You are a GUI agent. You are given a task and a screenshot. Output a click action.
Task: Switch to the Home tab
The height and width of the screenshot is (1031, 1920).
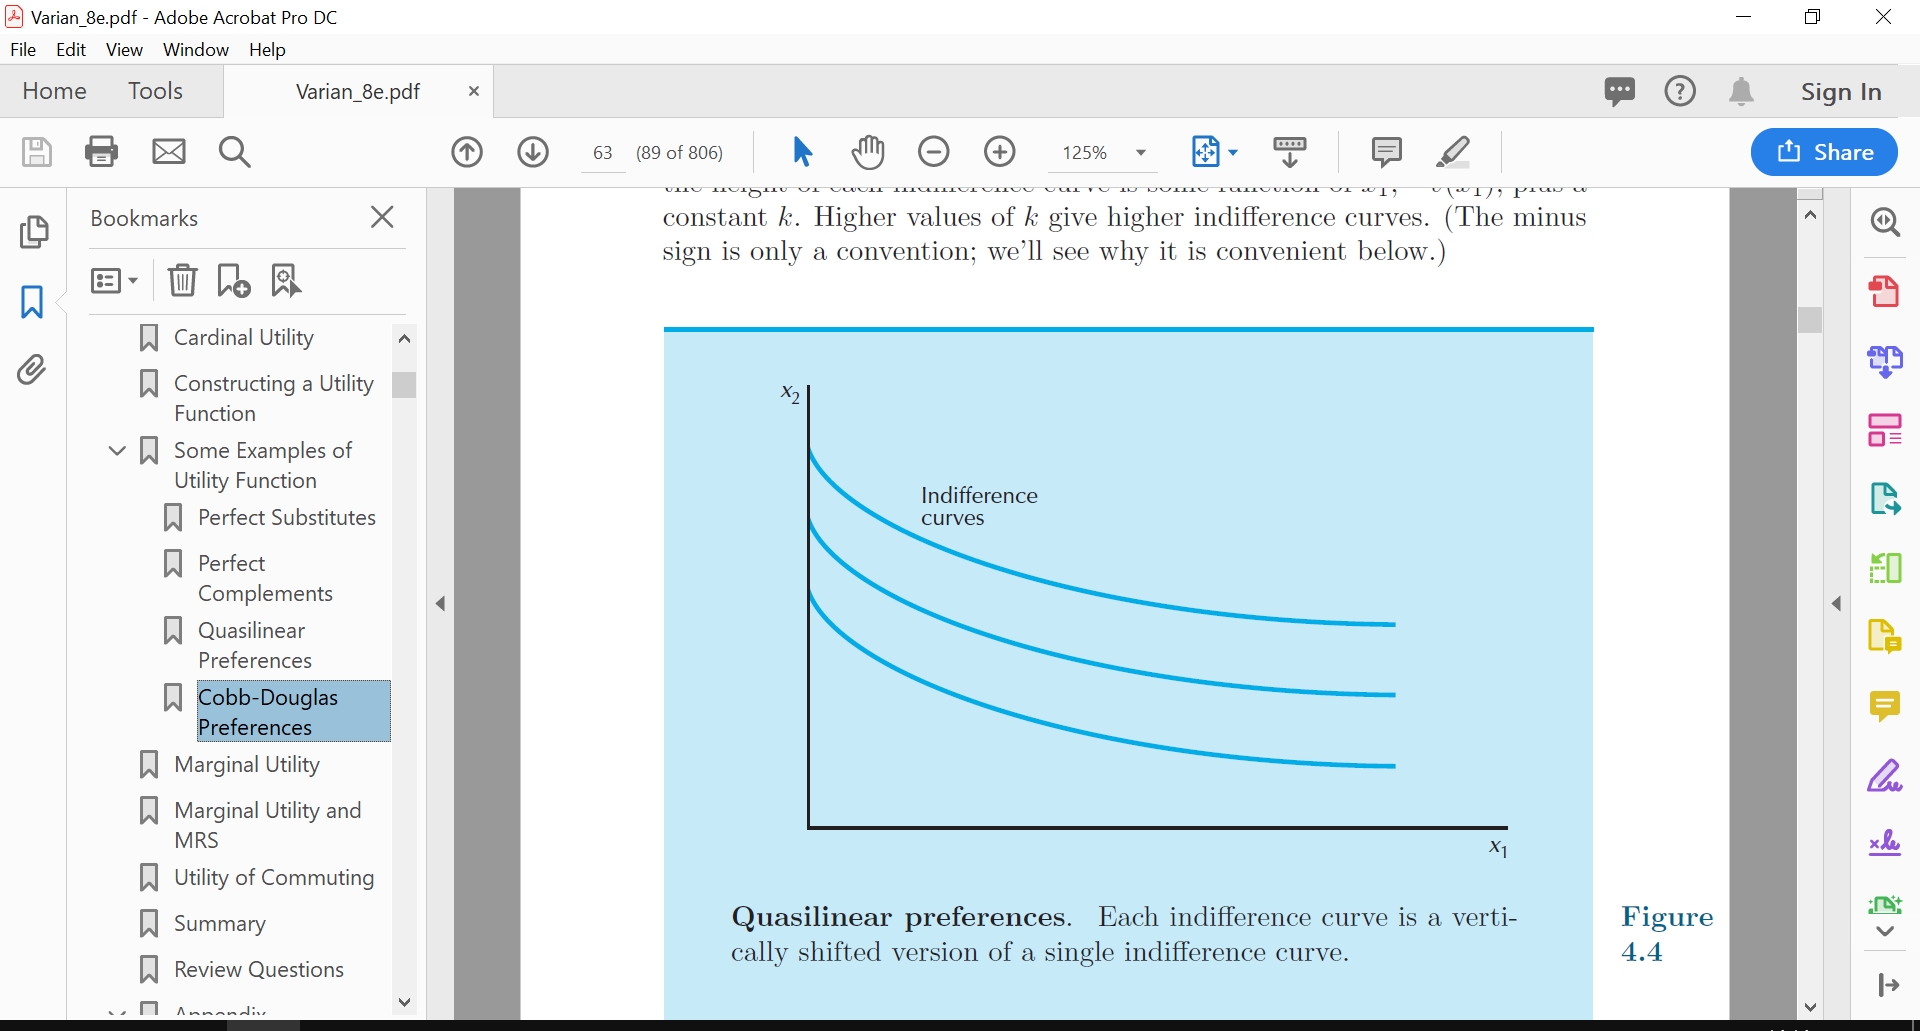(x=54, y=92)
